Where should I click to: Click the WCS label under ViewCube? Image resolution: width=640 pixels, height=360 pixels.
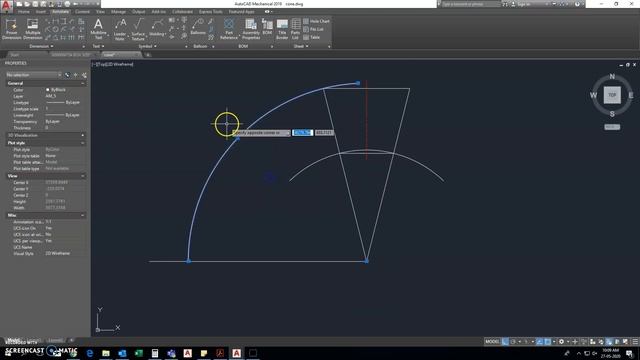pyautogui.click(x=612, y=127)
